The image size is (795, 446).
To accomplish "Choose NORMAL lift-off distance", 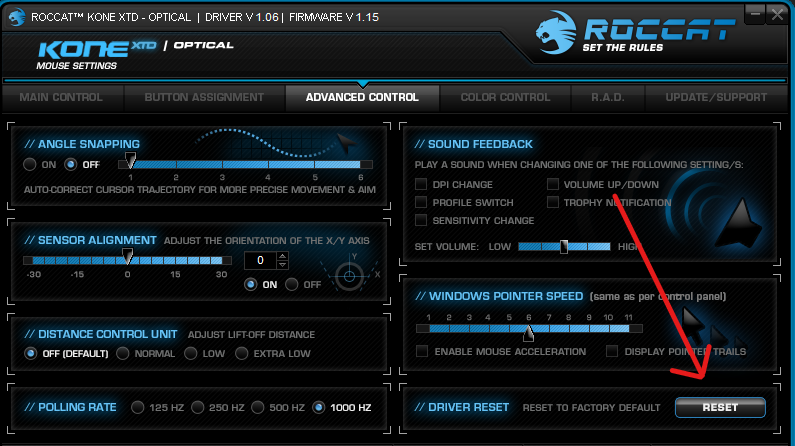I will click(x=123, y=353).
